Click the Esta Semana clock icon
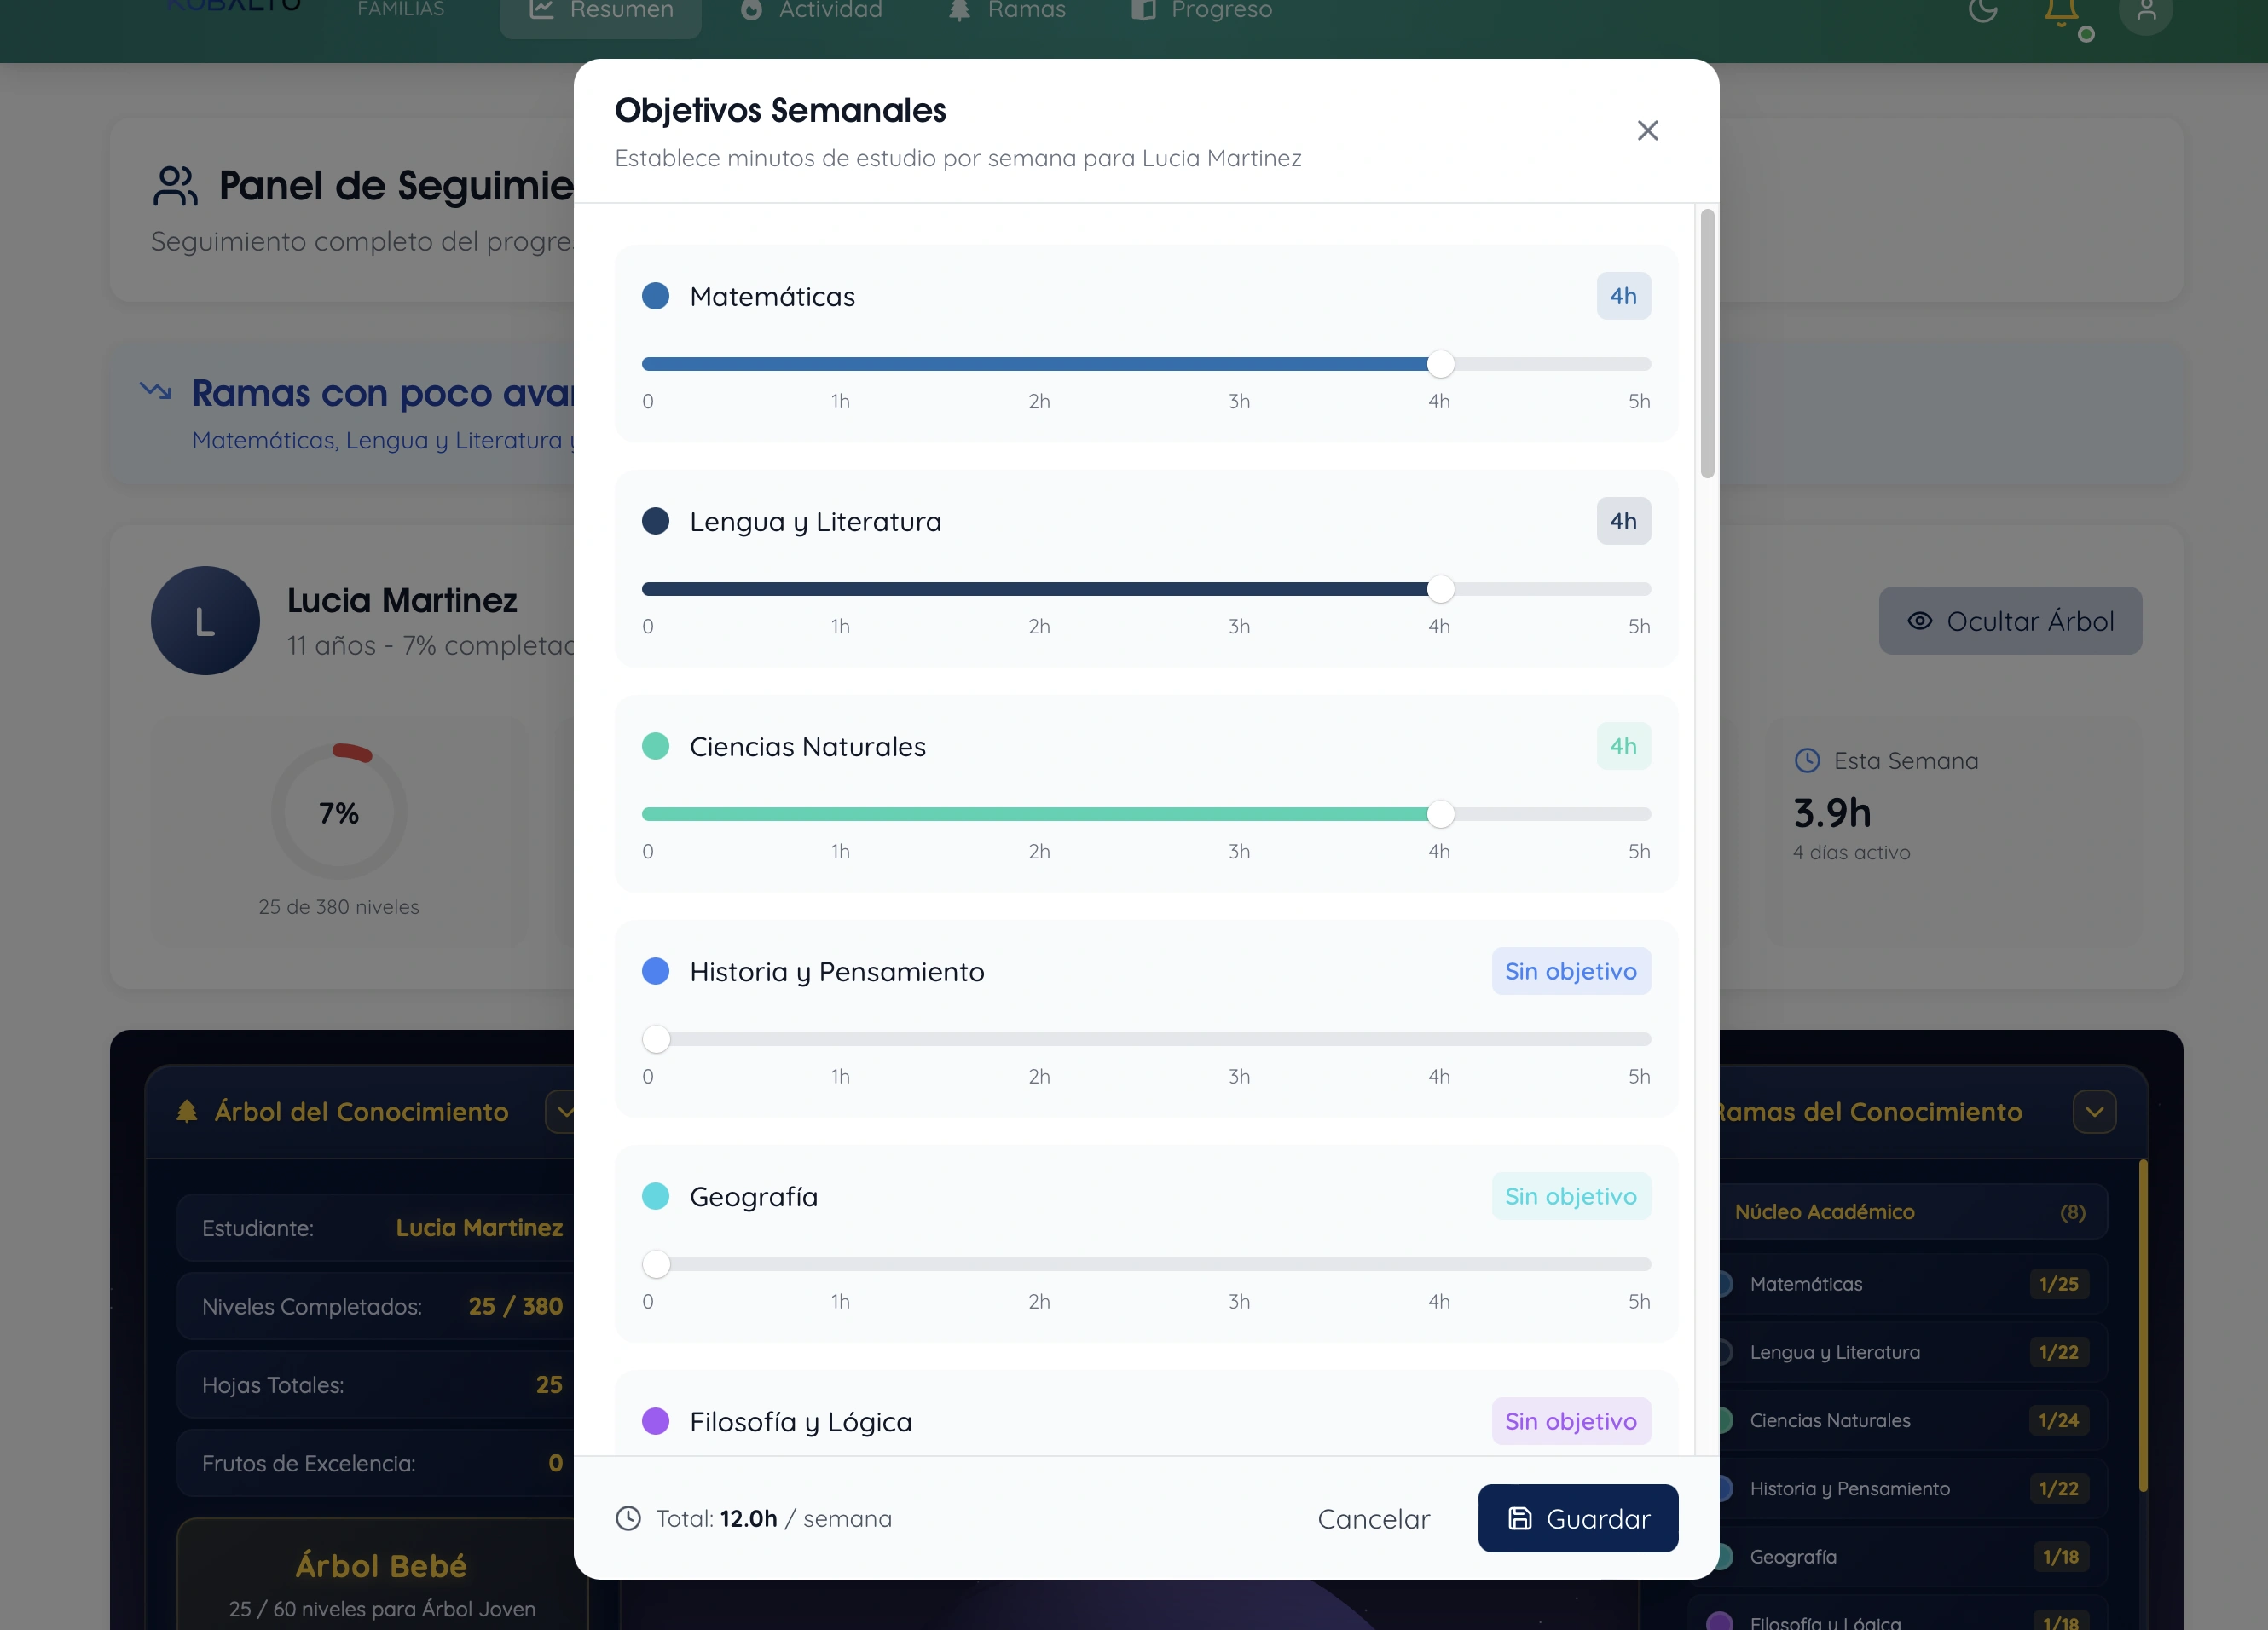 1807,761
